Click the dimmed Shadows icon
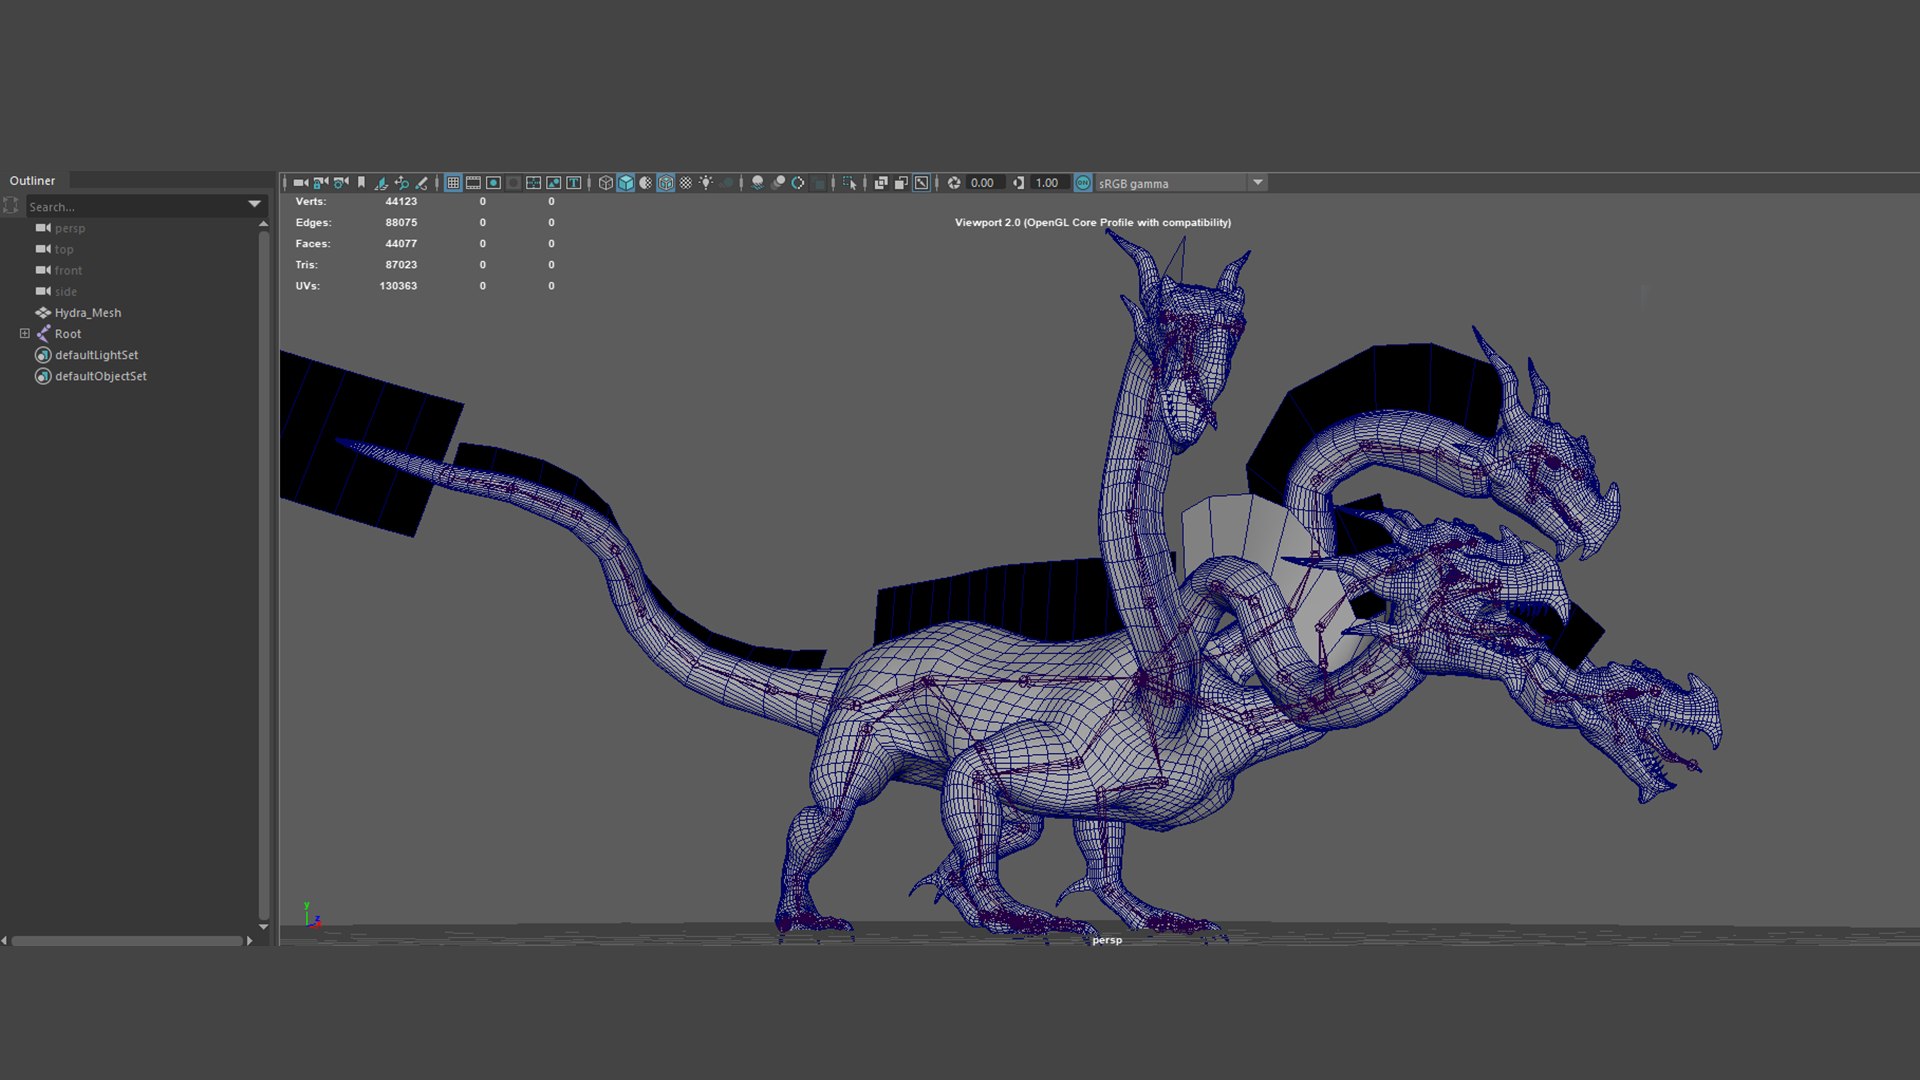This screenshot has width=1920, height=1080. [727, 183]
